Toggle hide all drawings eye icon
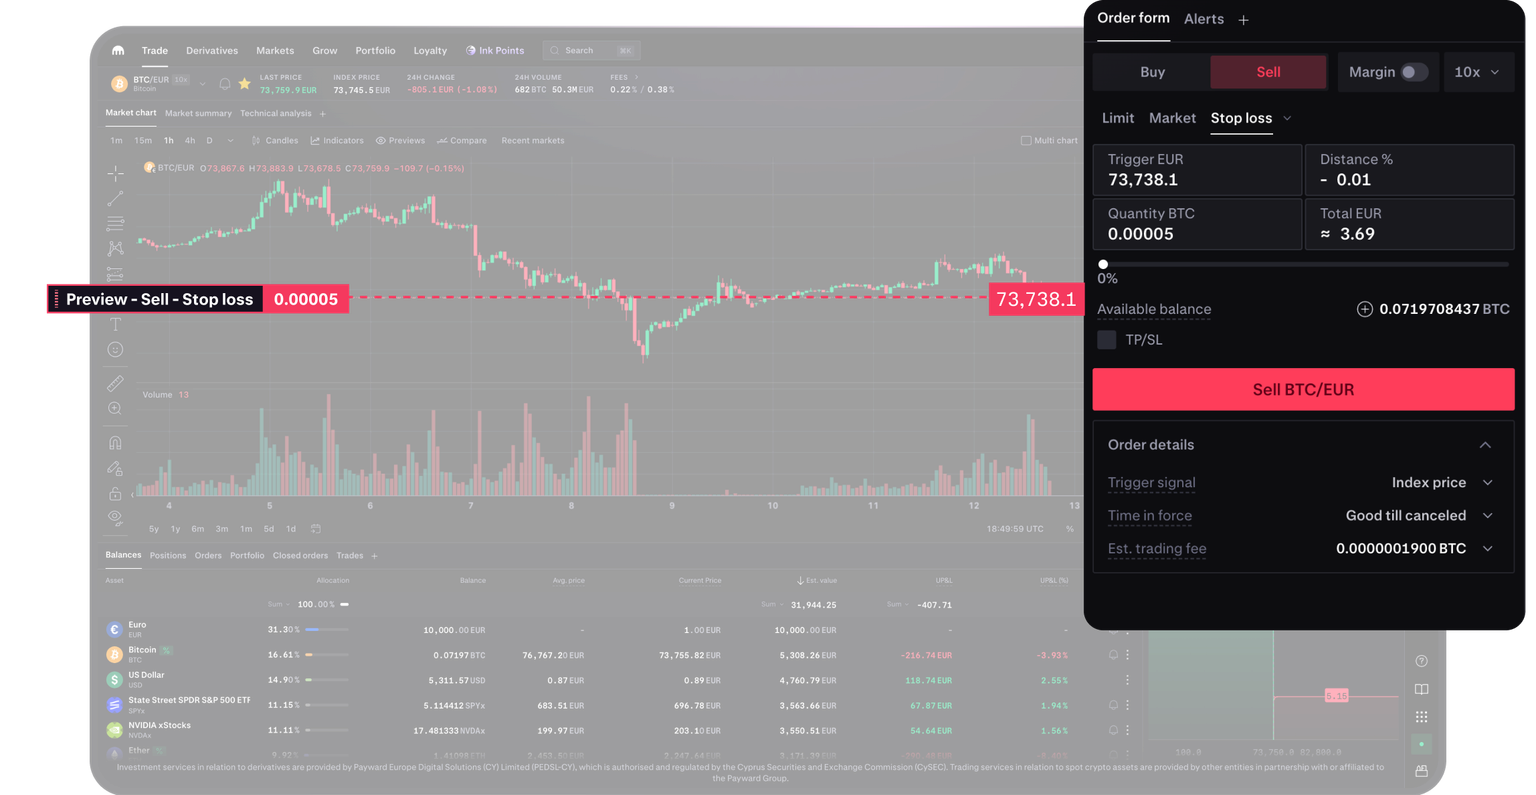1536x795 pixels. pos(115,517)
